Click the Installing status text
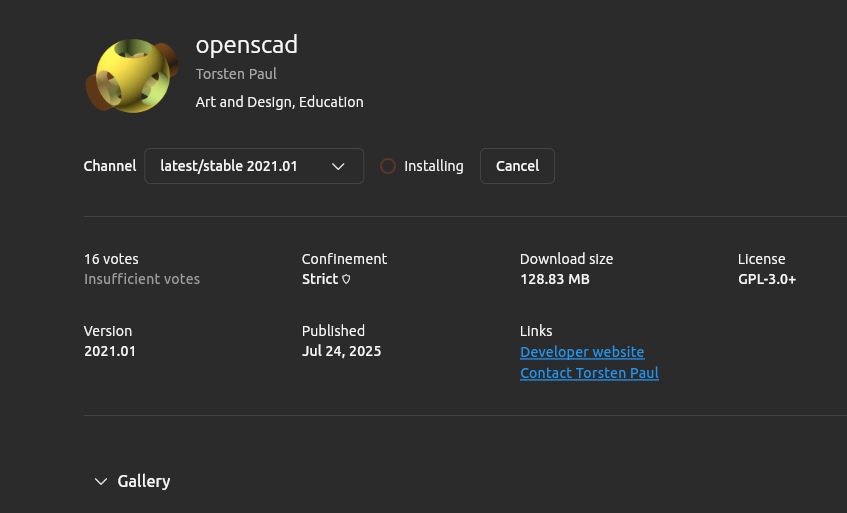This screenshot has height=513, width=847. coord(434,166)
